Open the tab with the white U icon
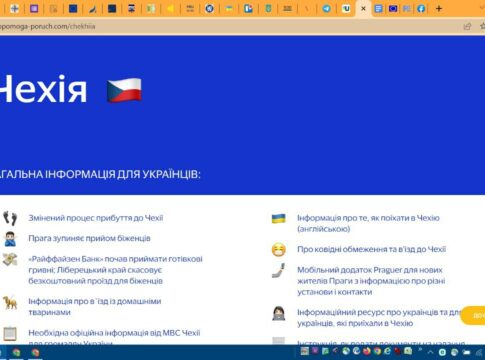 346,9
